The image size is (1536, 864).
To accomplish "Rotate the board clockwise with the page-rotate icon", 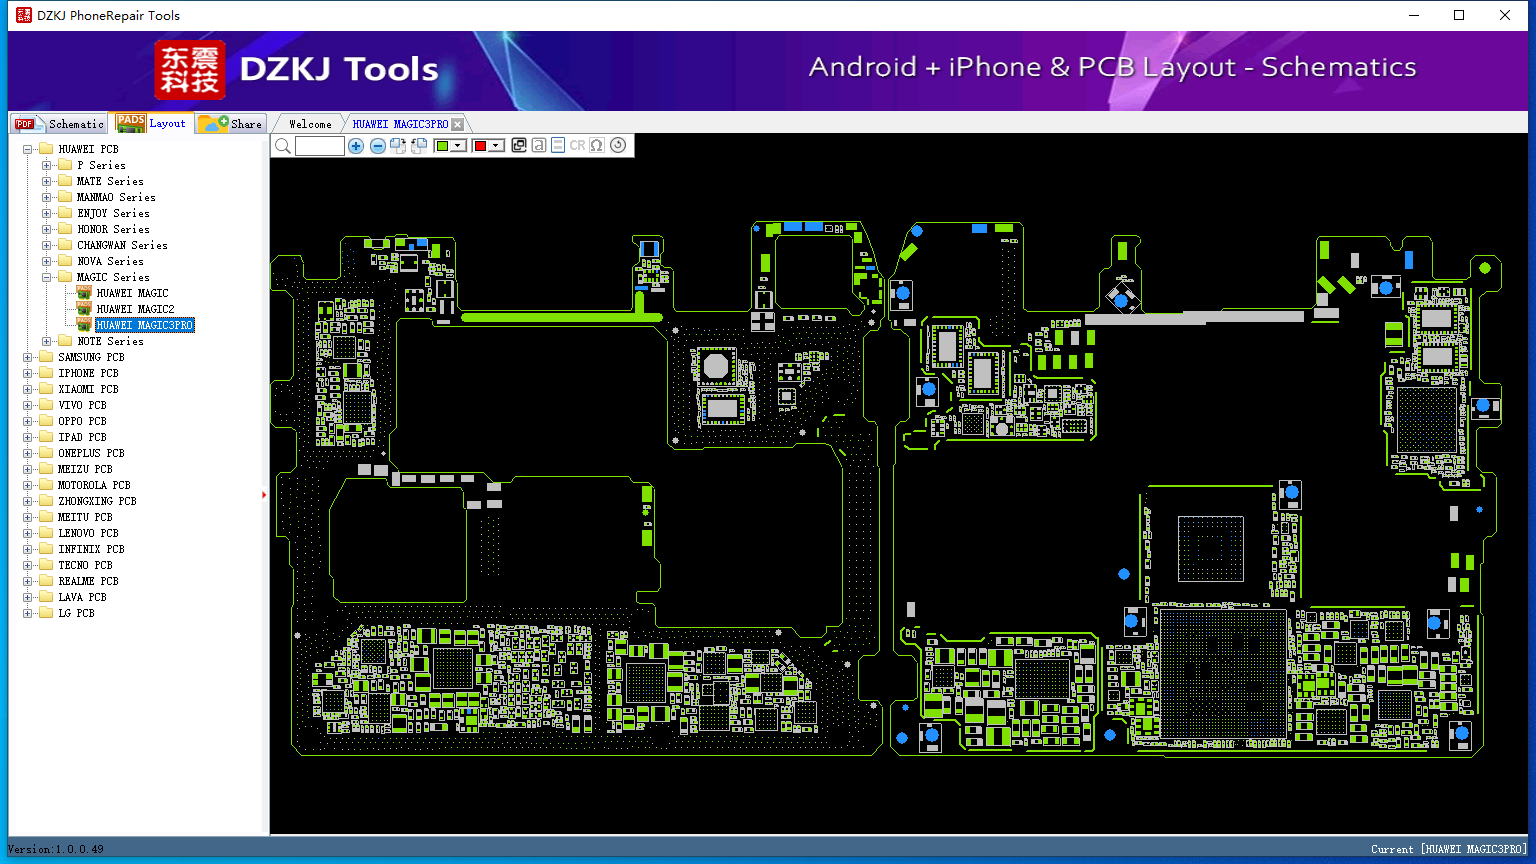I will coord(398,146).
